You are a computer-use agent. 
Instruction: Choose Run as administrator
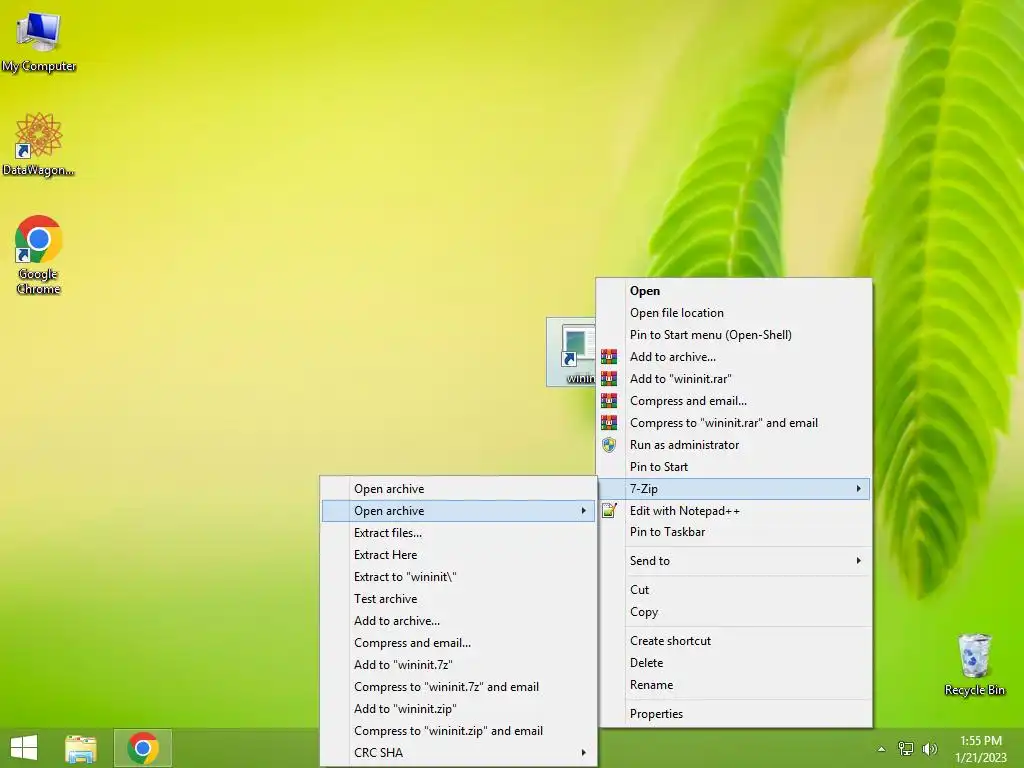735,445
